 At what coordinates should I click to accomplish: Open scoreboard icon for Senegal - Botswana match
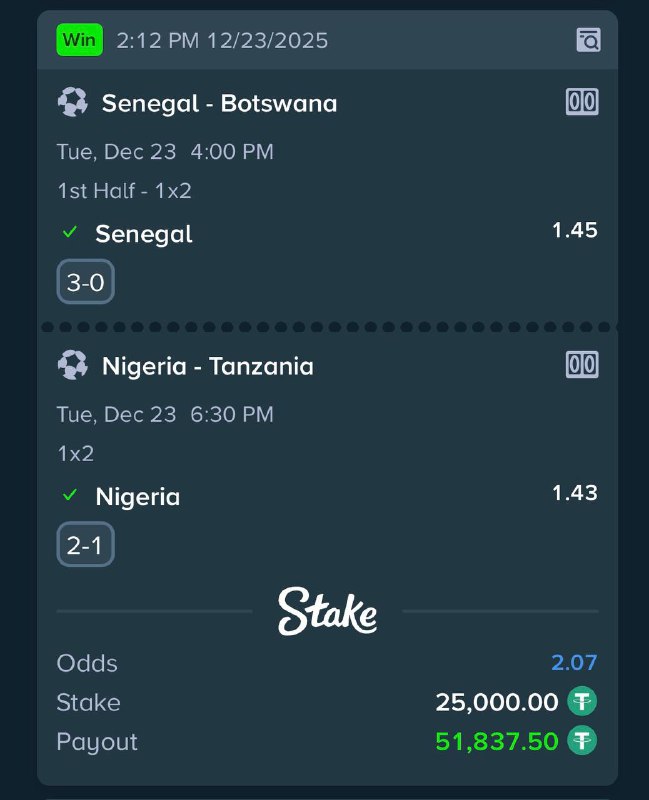tap(582, 102)
